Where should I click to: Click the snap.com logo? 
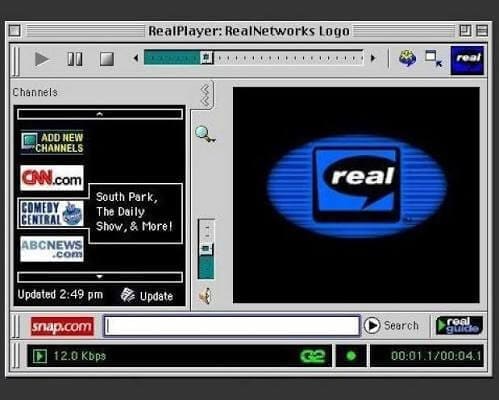(62, 326)
